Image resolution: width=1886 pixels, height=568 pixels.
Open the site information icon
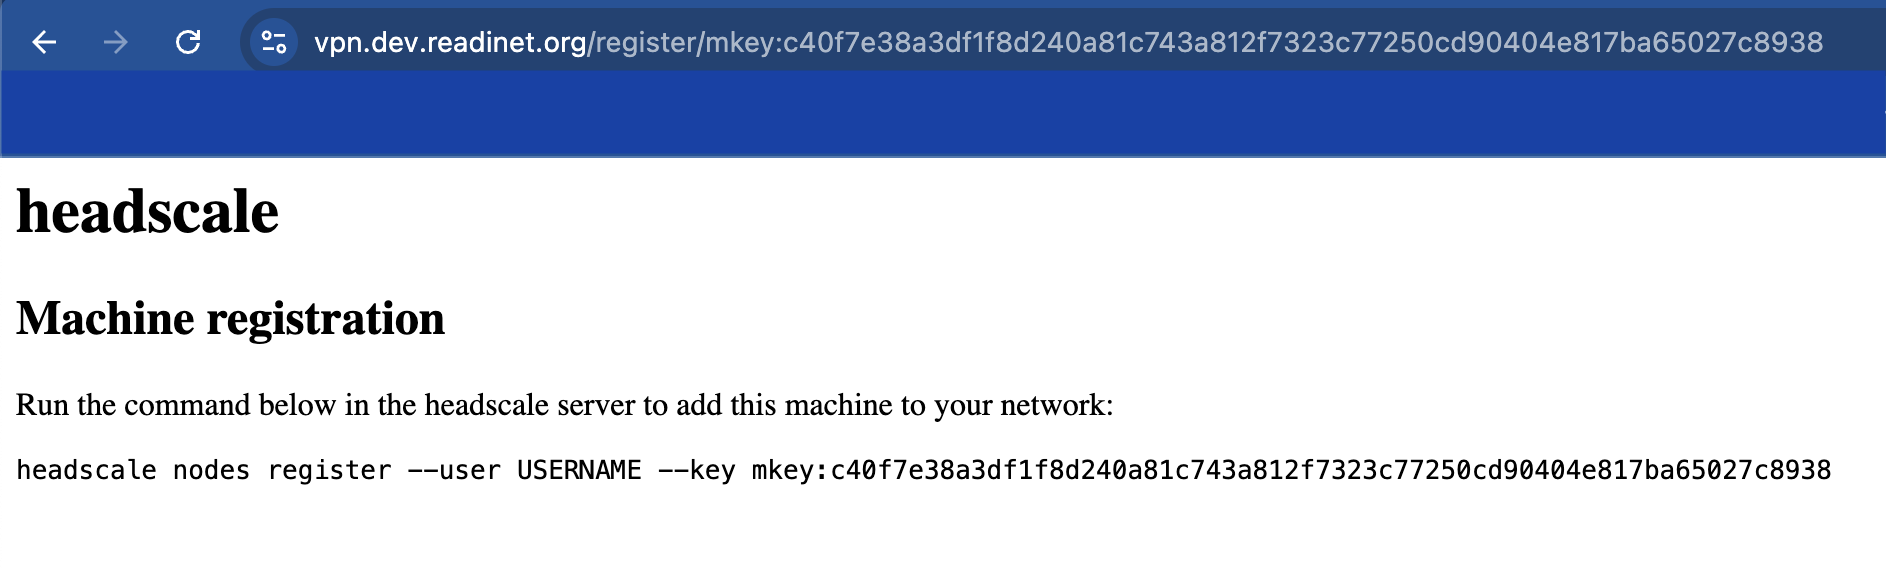(x=273, y=42)
